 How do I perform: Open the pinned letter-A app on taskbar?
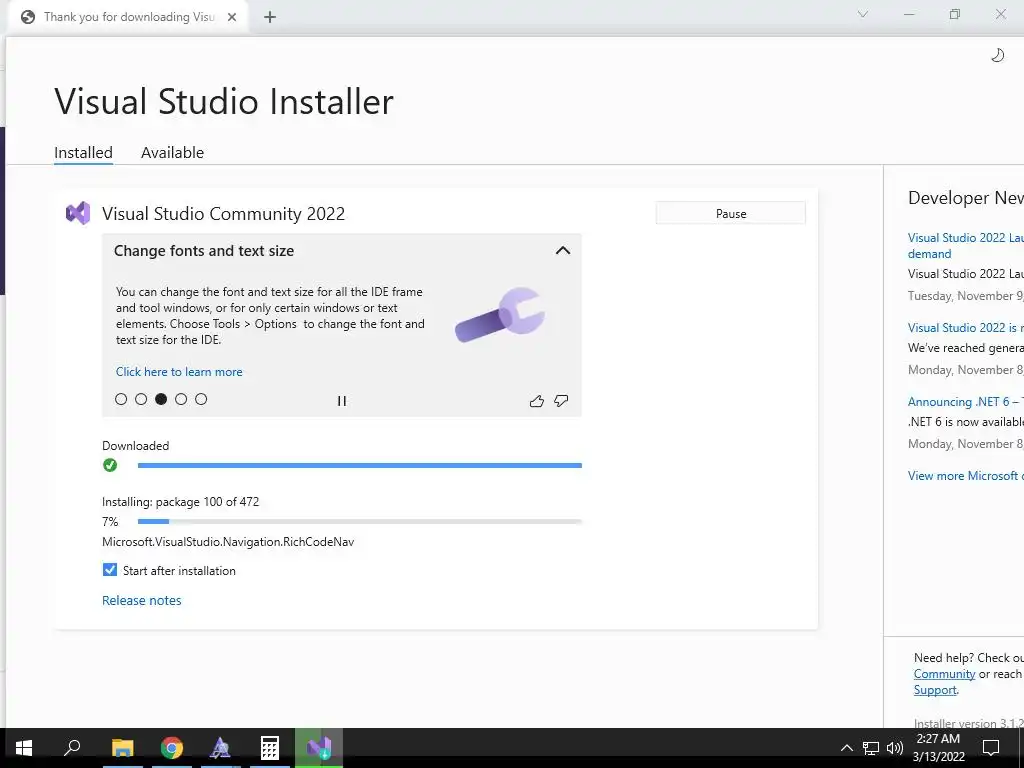point(221,748)
